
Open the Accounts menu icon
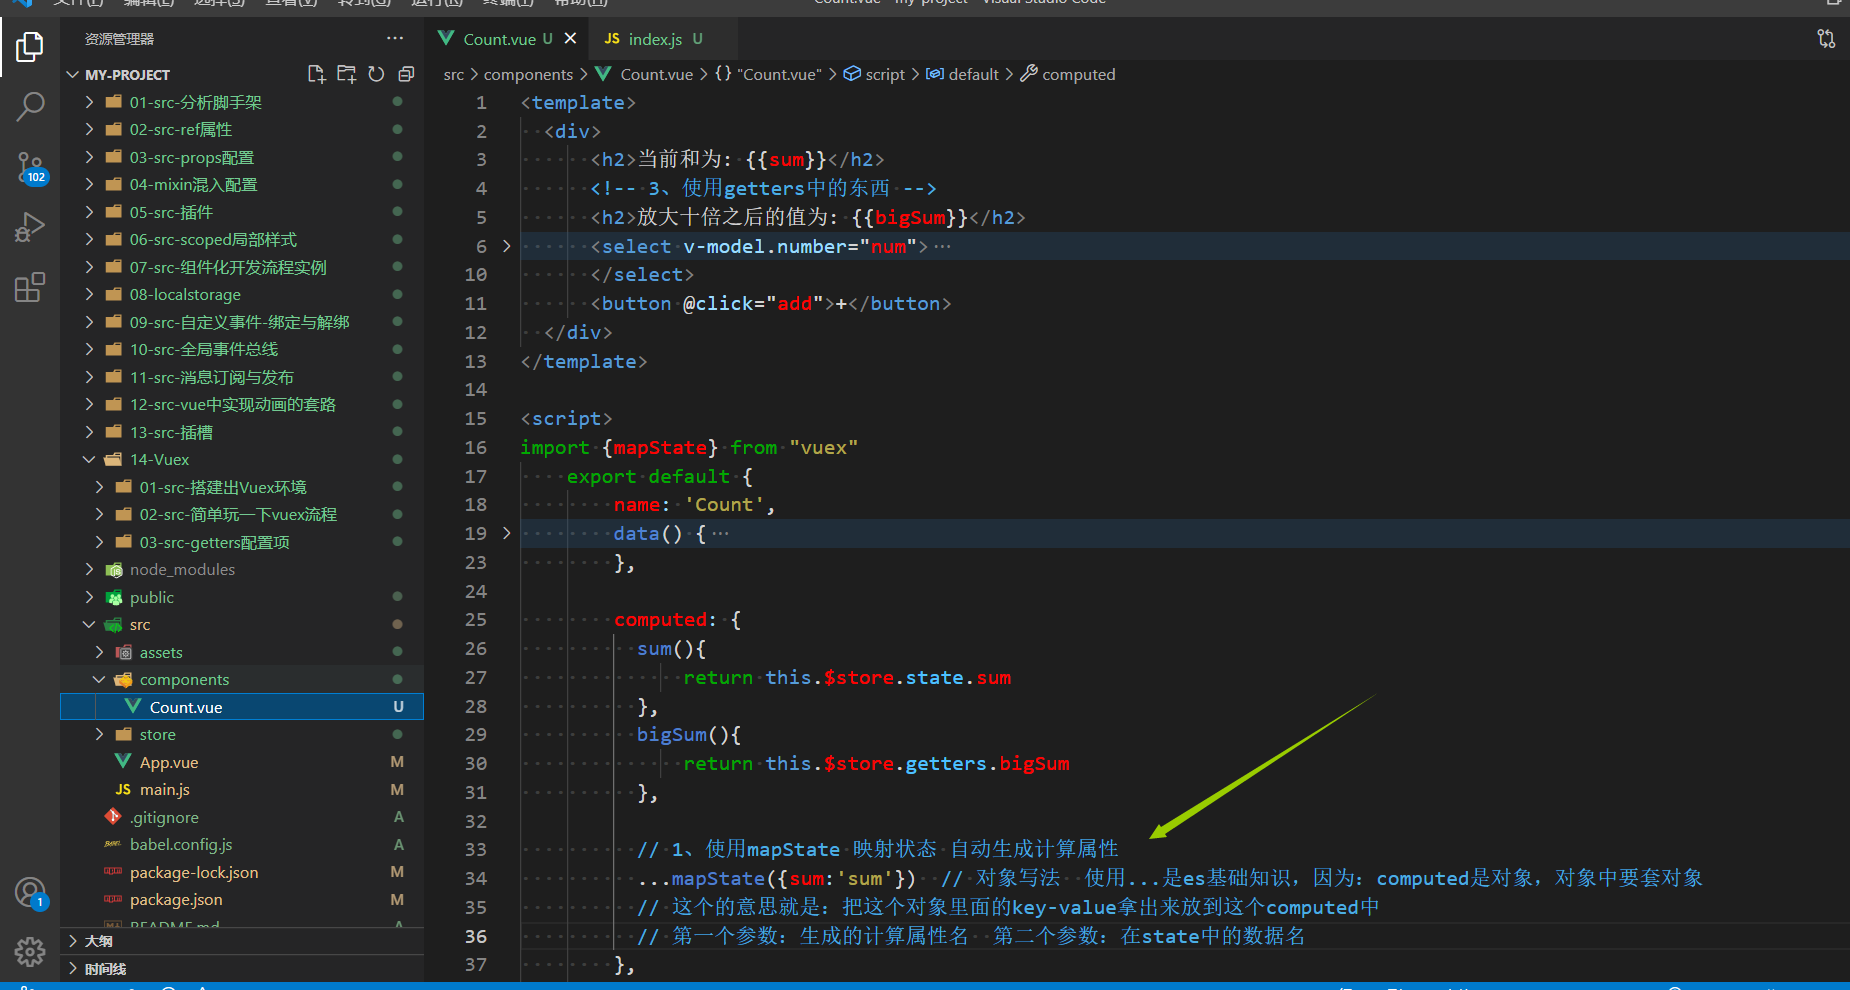click(30, 892)
